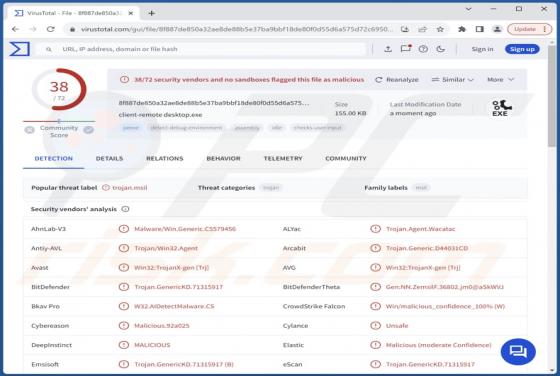Click the VirusTotal logo icon
This screenshot has width=560, height=376.
(x=20, y=49)
